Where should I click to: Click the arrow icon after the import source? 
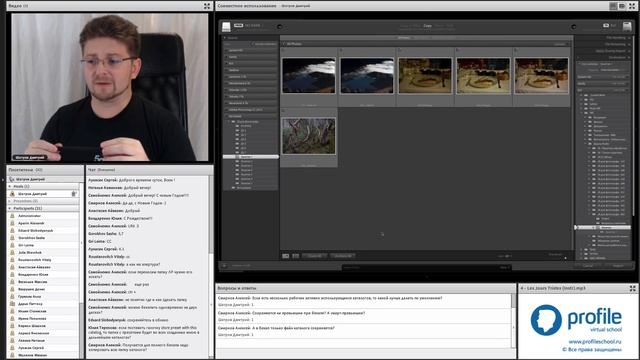tap(279, 27)
